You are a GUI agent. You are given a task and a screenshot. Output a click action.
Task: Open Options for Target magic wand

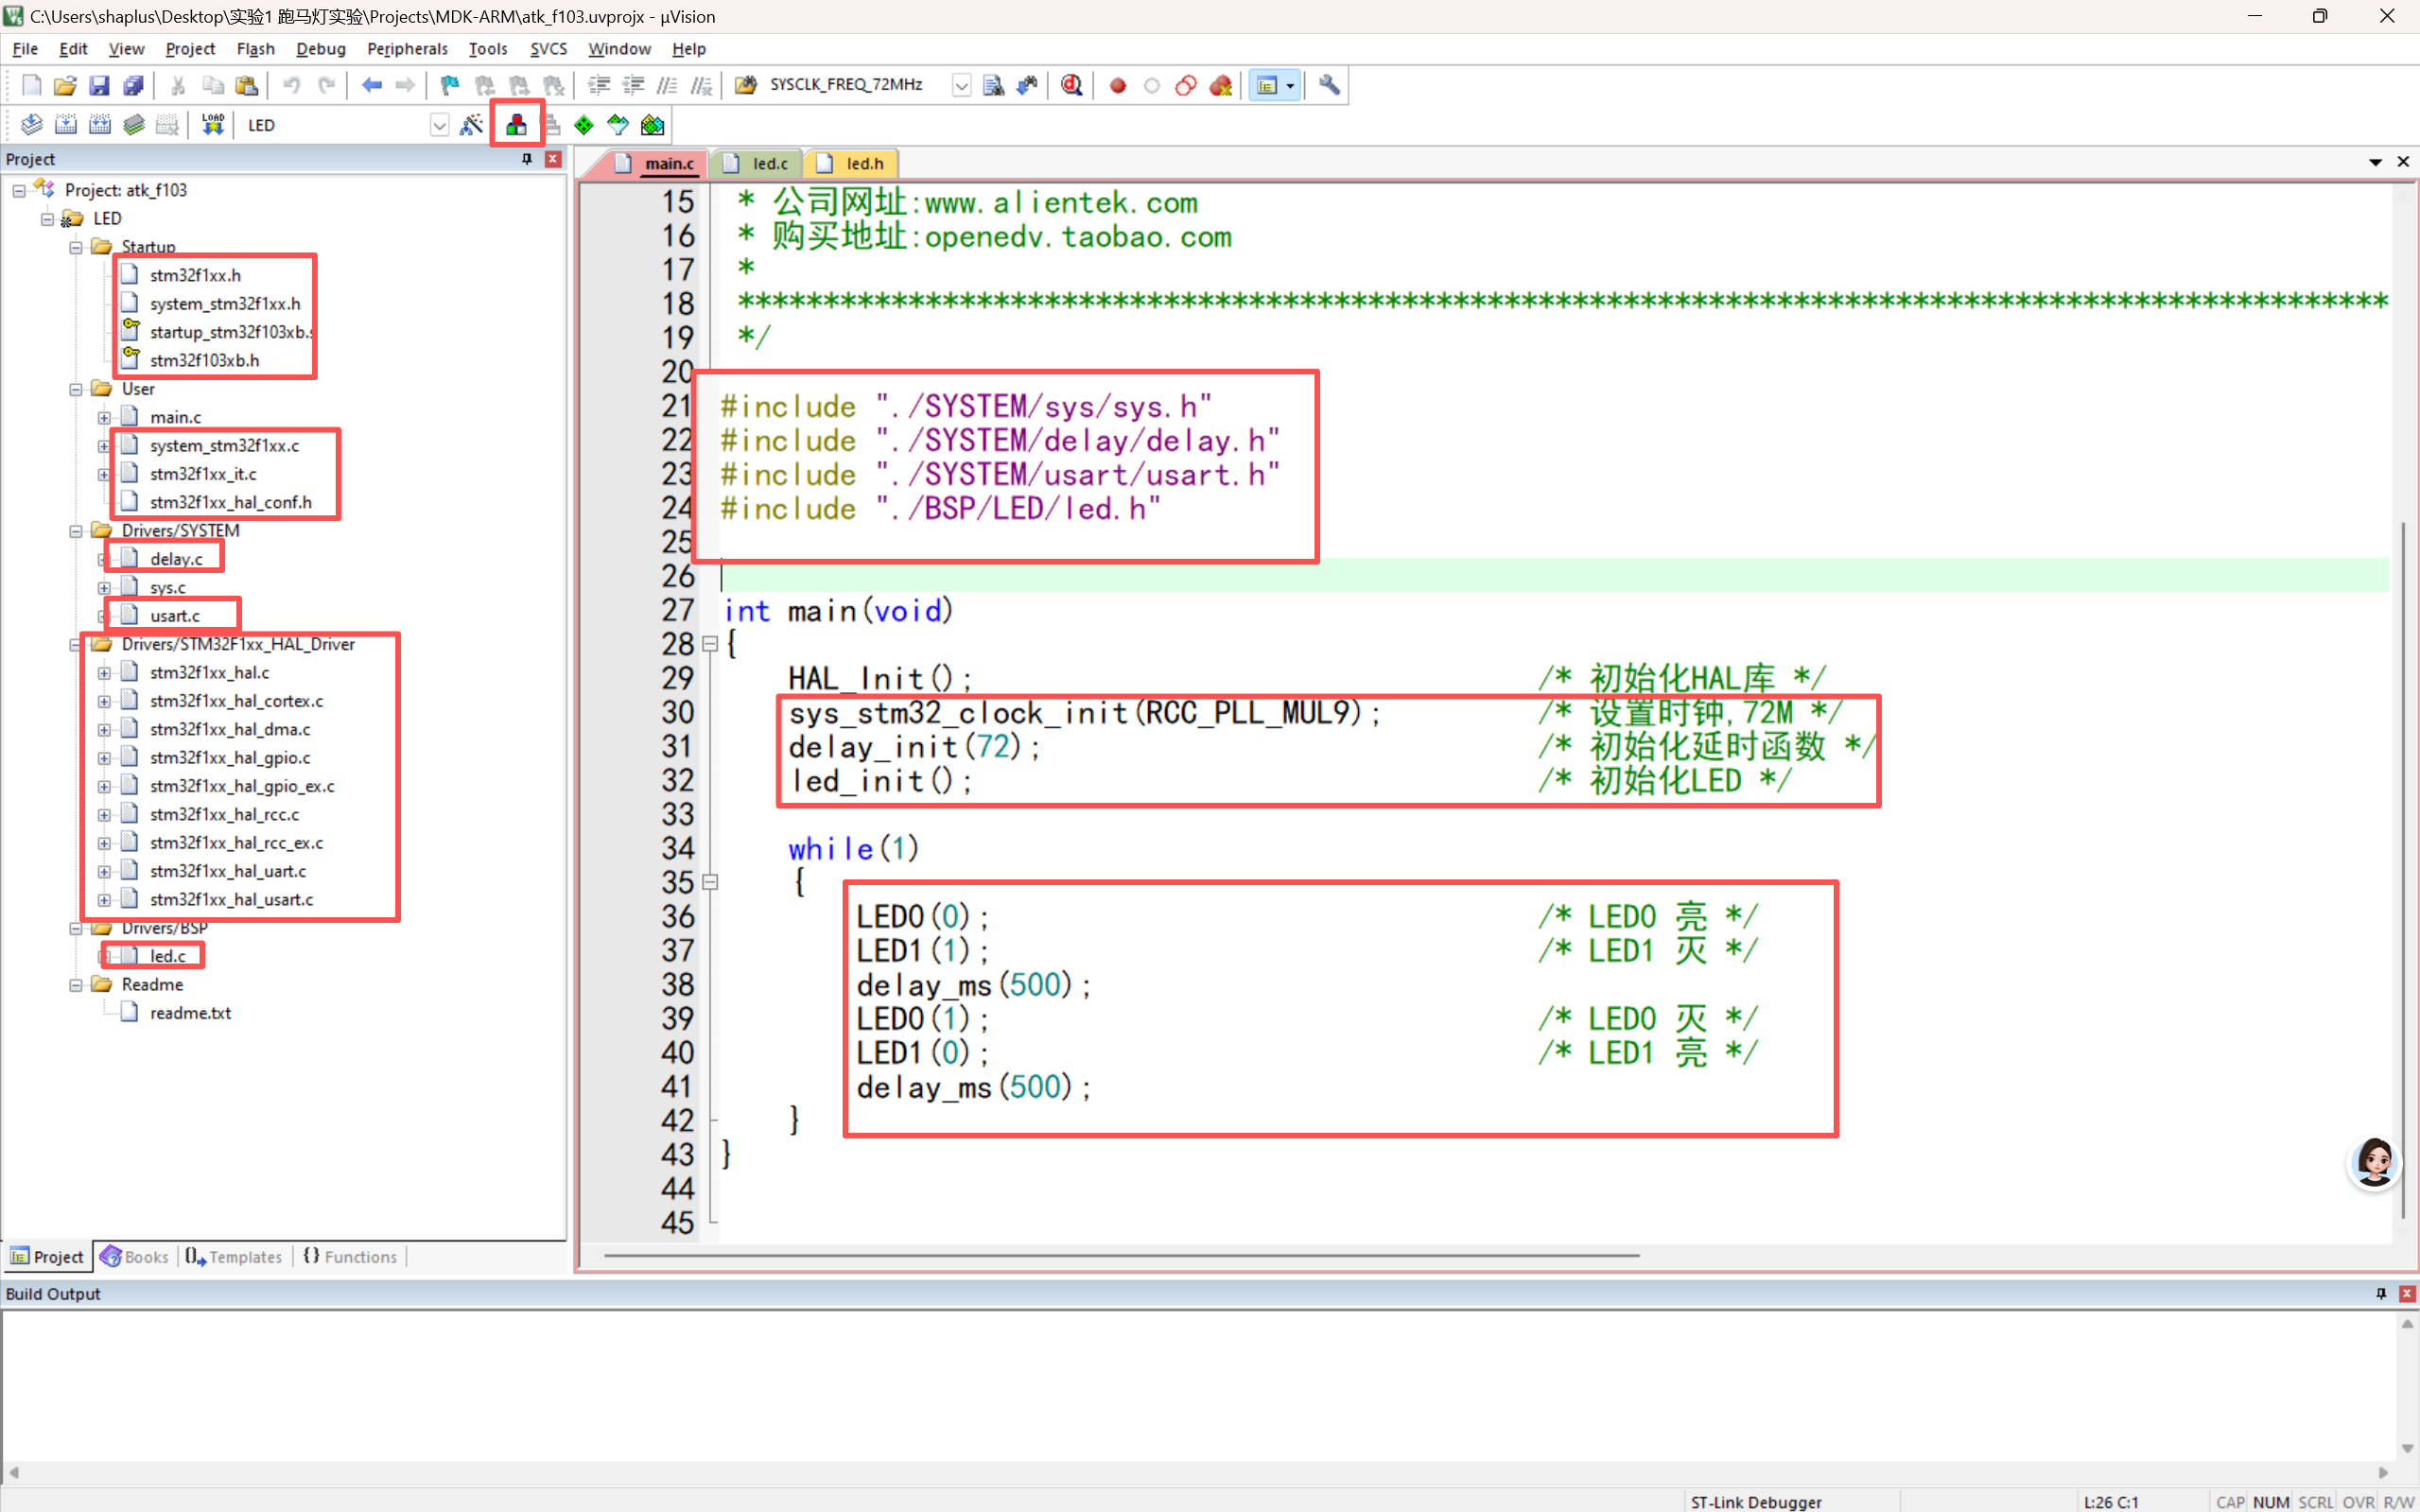coord(471,125)
